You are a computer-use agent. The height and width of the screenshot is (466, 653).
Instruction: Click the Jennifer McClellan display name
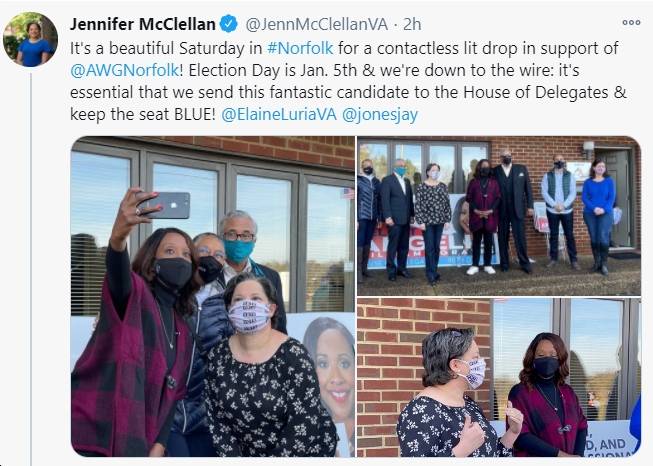pyautogui.click(x=142, y=24)
